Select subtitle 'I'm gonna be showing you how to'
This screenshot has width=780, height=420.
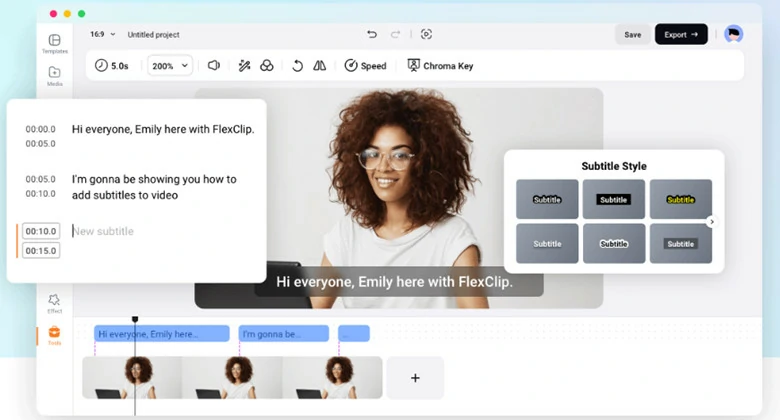(154, 179)
